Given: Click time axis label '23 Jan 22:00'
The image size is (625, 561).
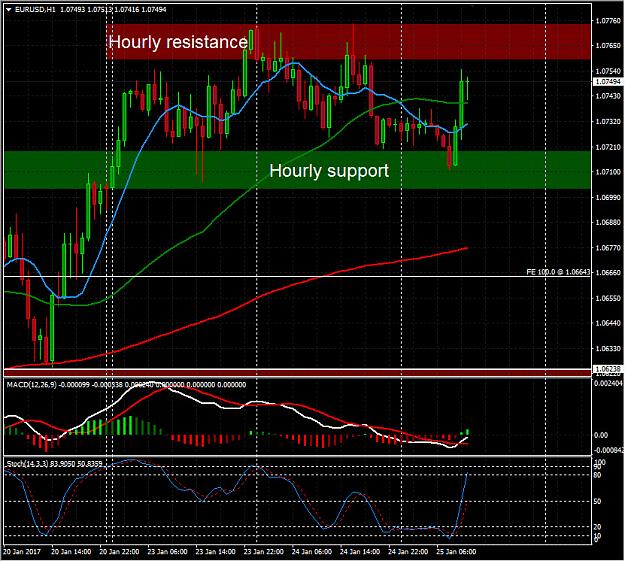Looking at the screenshot, I should pos(263,552).
